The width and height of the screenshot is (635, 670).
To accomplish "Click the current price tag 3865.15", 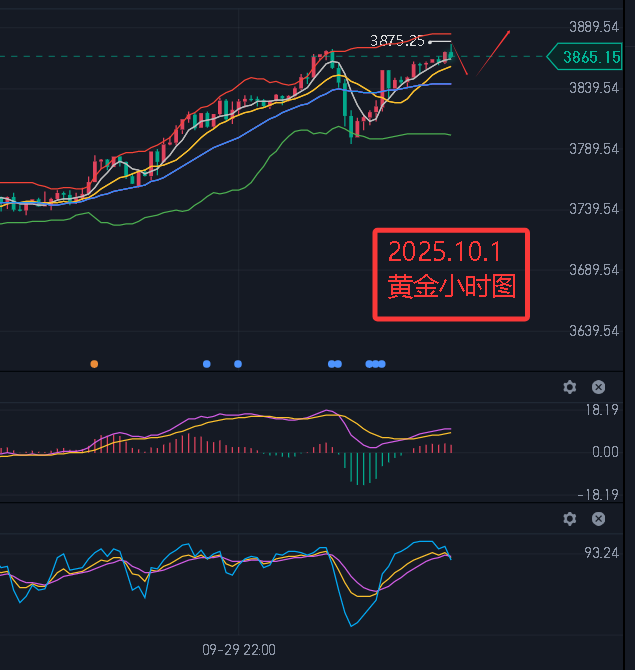I will (x=591, y=58).
